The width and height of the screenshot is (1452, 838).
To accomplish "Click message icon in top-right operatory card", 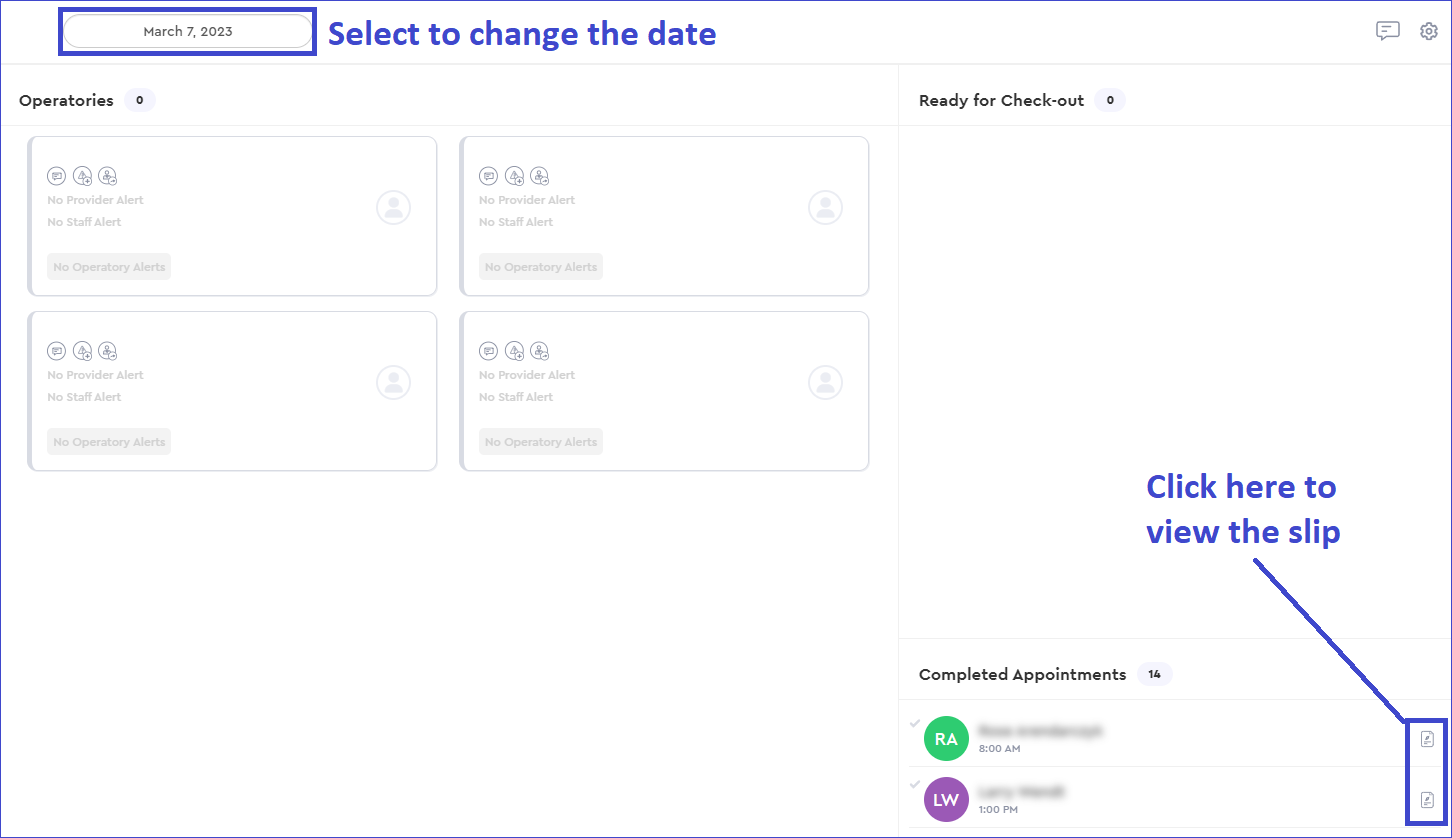I will (489, 176).
